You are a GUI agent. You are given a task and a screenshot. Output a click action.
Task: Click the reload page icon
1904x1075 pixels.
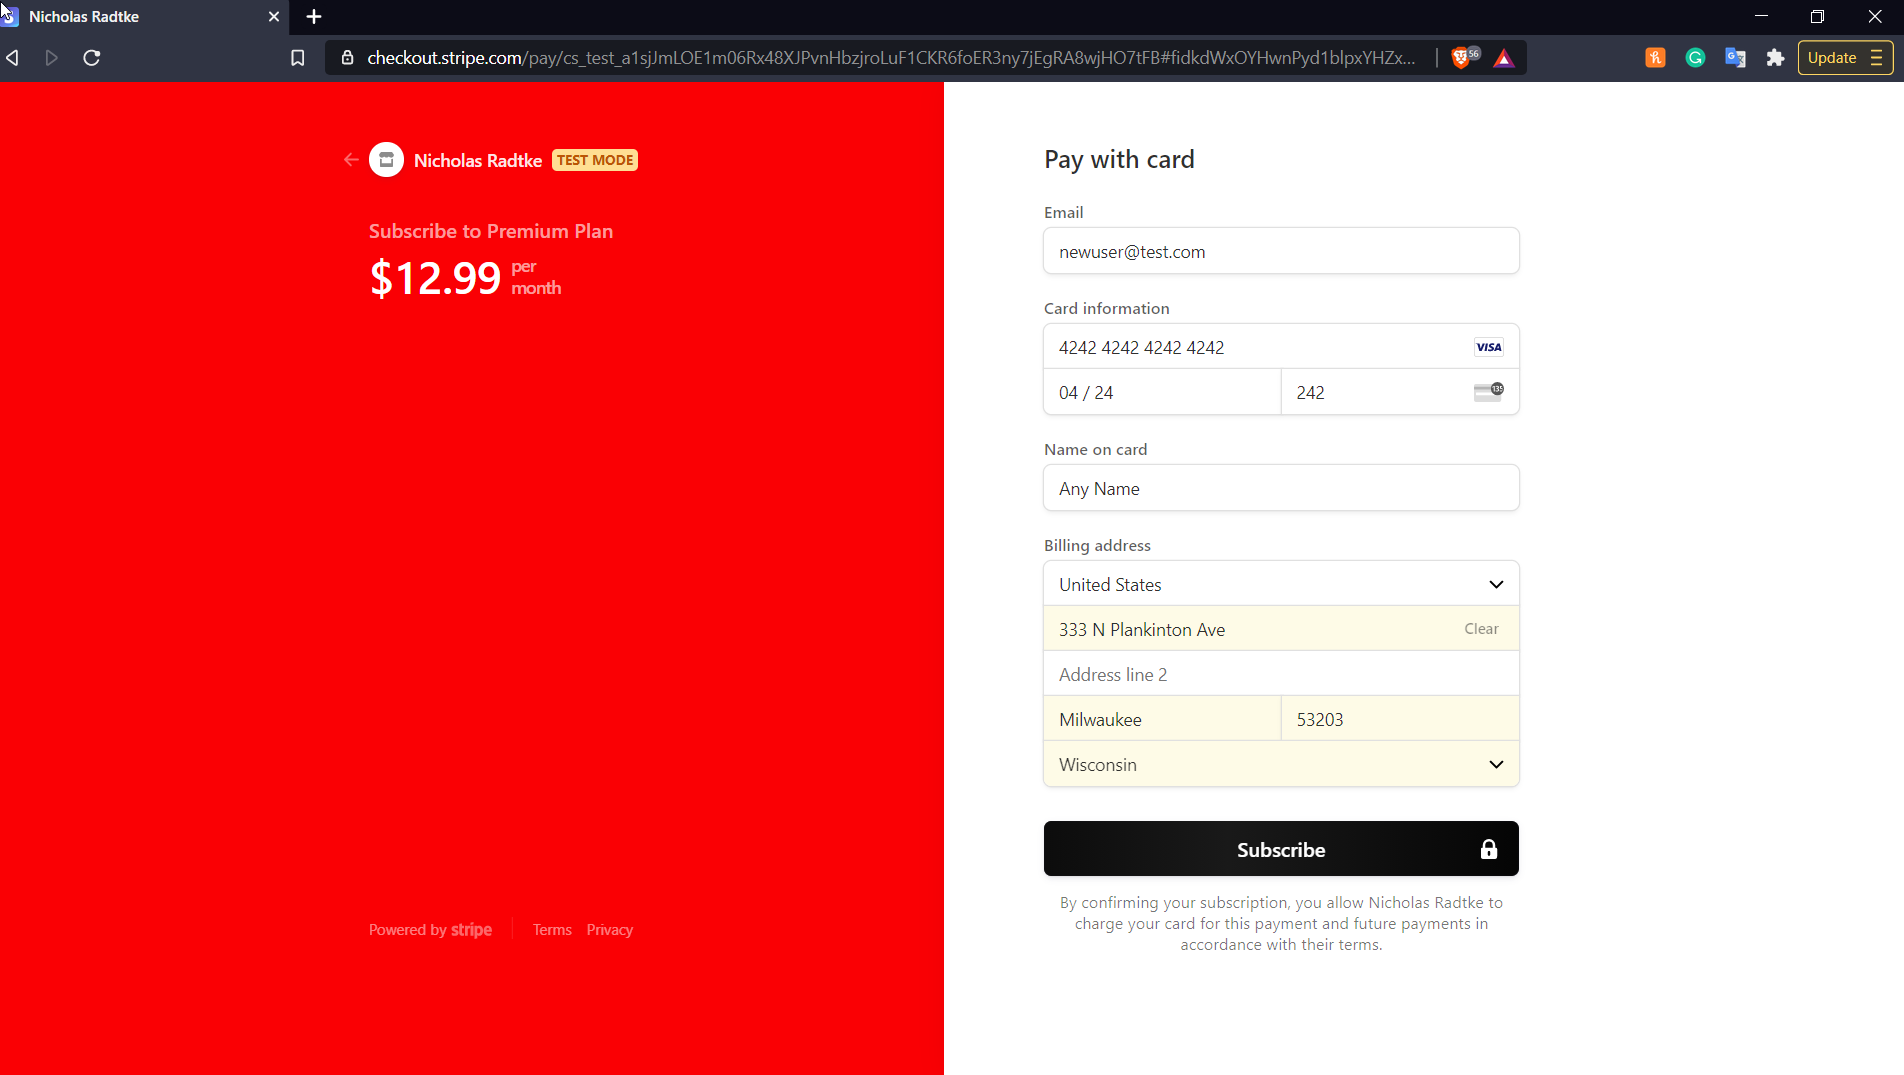pyautogui.click(x=90, y=58)
